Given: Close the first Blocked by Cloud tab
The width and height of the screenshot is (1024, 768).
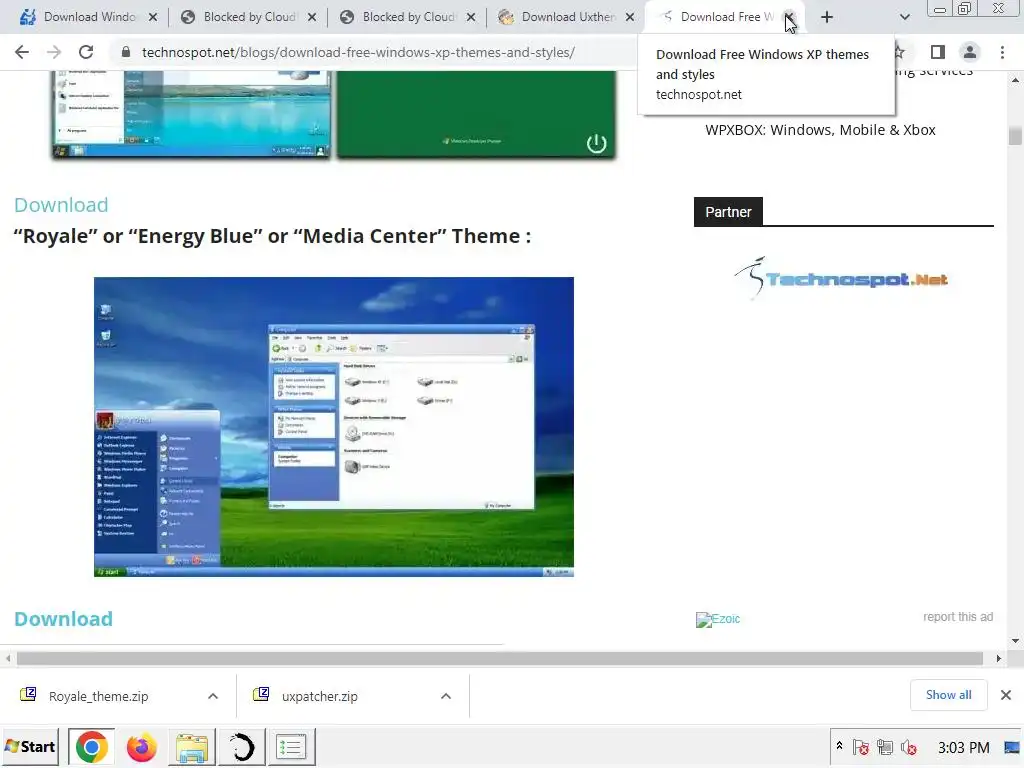Looking at the screenshot, I should pyautogui.click(x=312, y=18).
